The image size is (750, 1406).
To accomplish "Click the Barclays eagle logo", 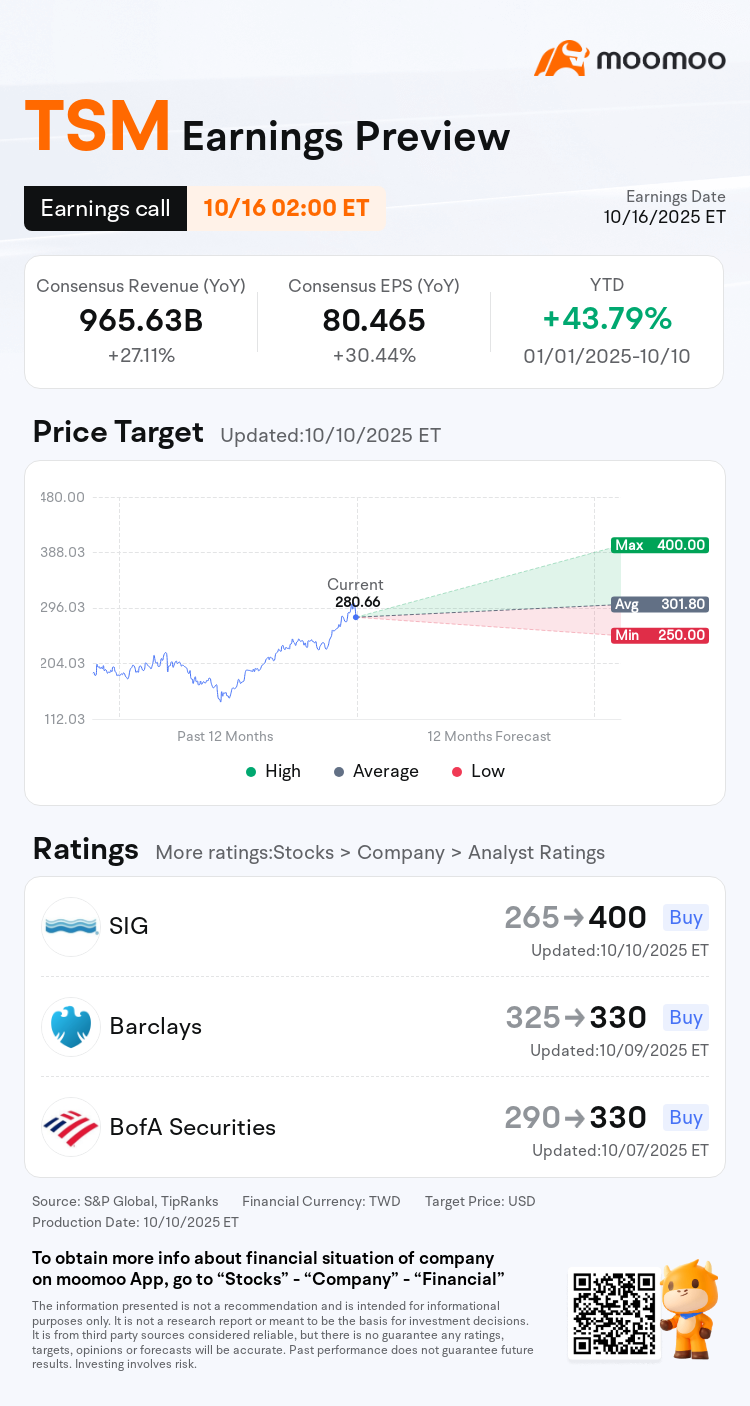I will [x=71, y=1026].
